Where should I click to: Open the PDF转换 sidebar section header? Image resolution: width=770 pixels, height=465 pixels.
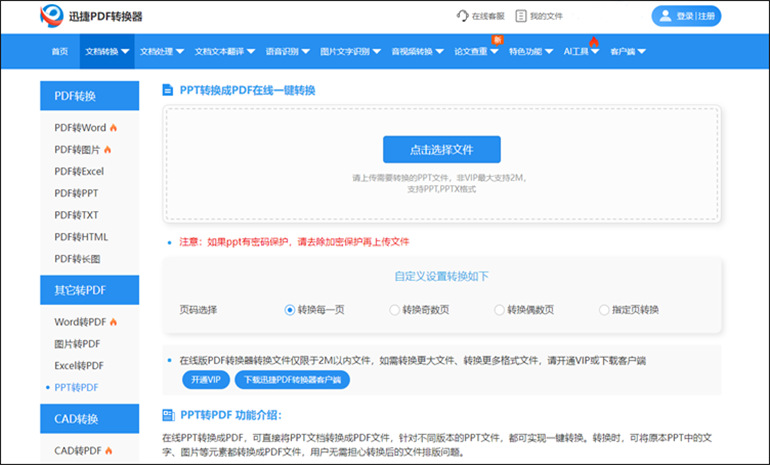pyautogui.click(x=89, y=96)
